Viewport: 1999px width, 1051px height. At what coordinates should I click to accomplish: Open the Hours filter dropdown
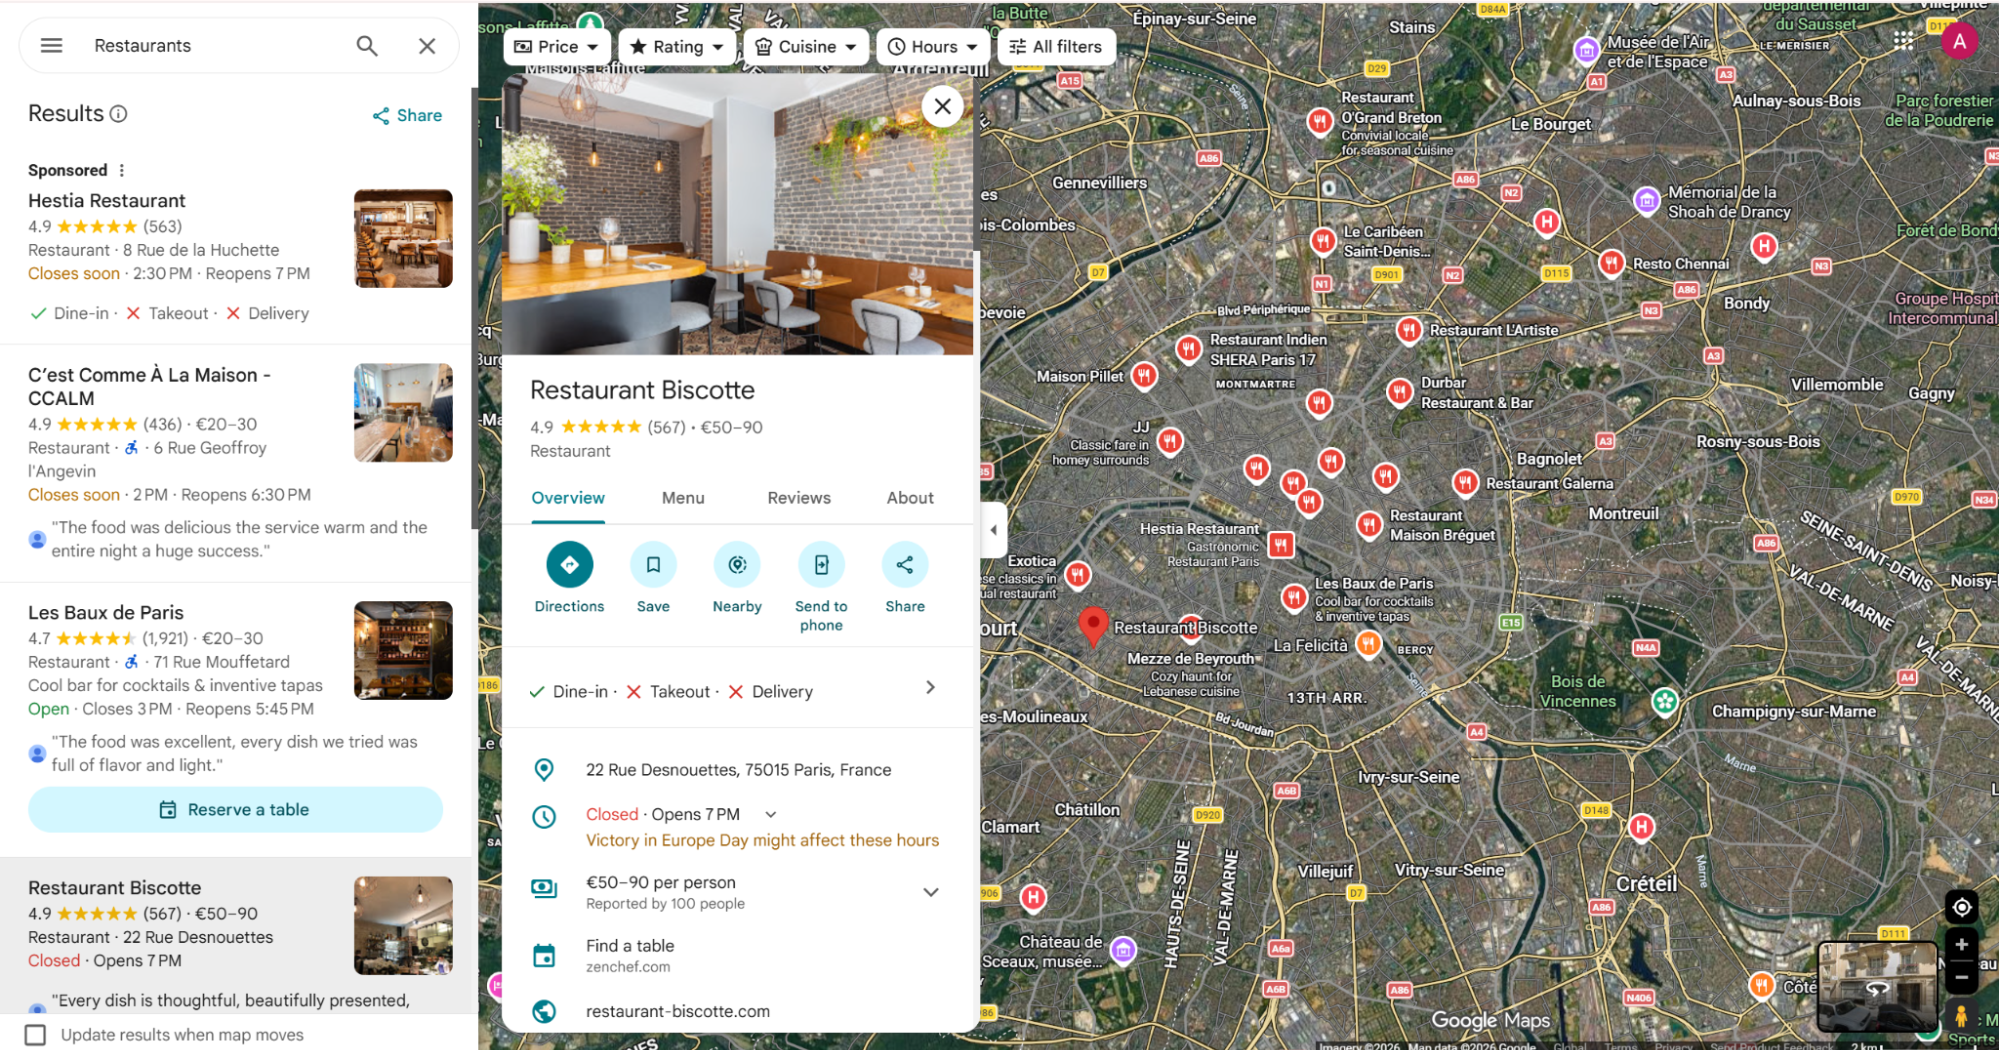click(933, 47)
